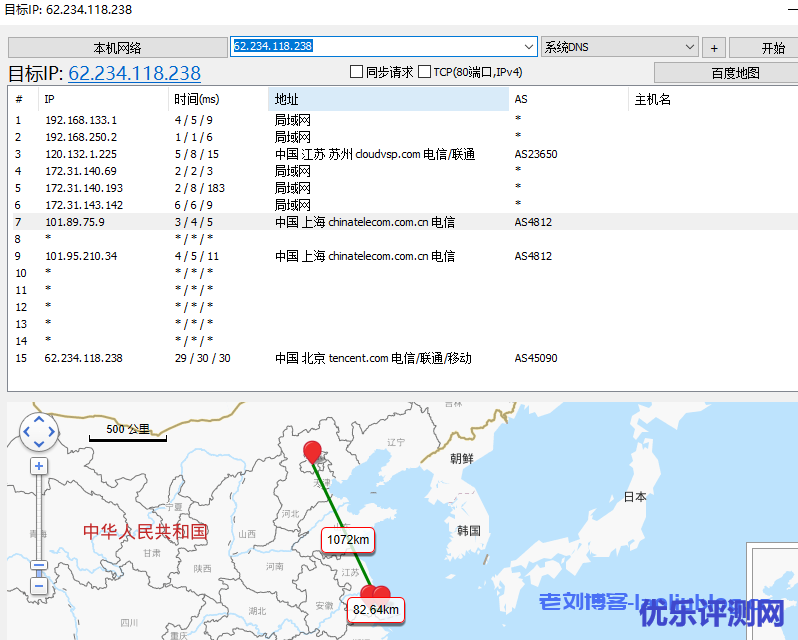The height and width of the screenshot is (640, 798).
Task: Click the plus button beside DNS selector
Action: 714,48
